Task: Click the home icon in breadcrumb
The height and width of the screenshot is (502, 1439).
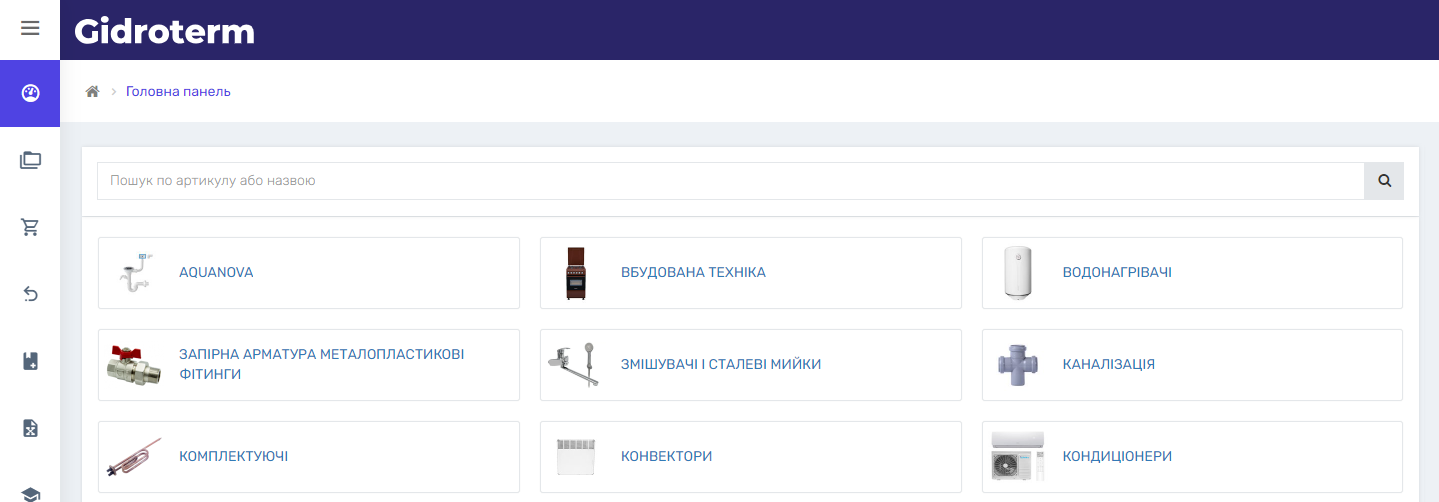Action: pos(93,91)
